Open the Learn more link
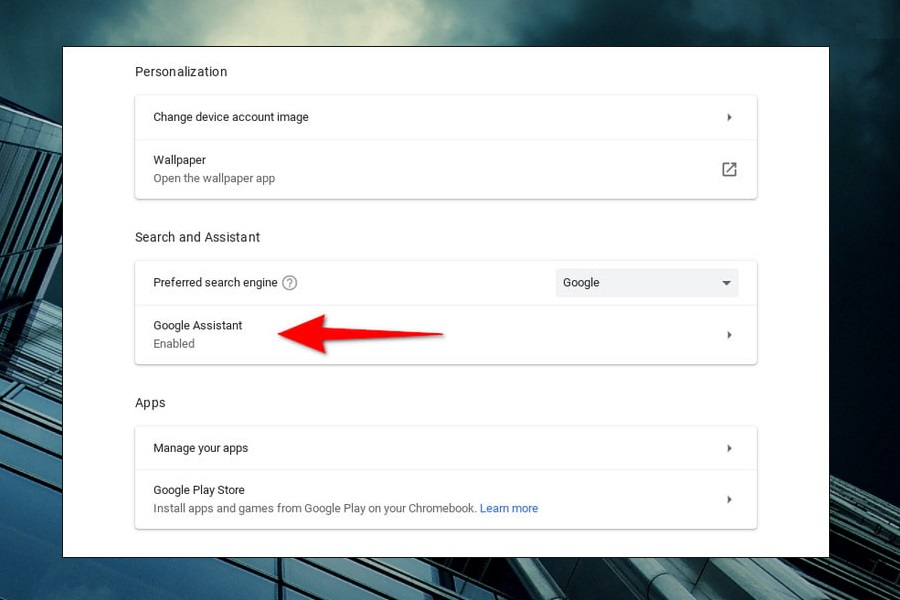The image size is (900, 600). tap(509, 508)
